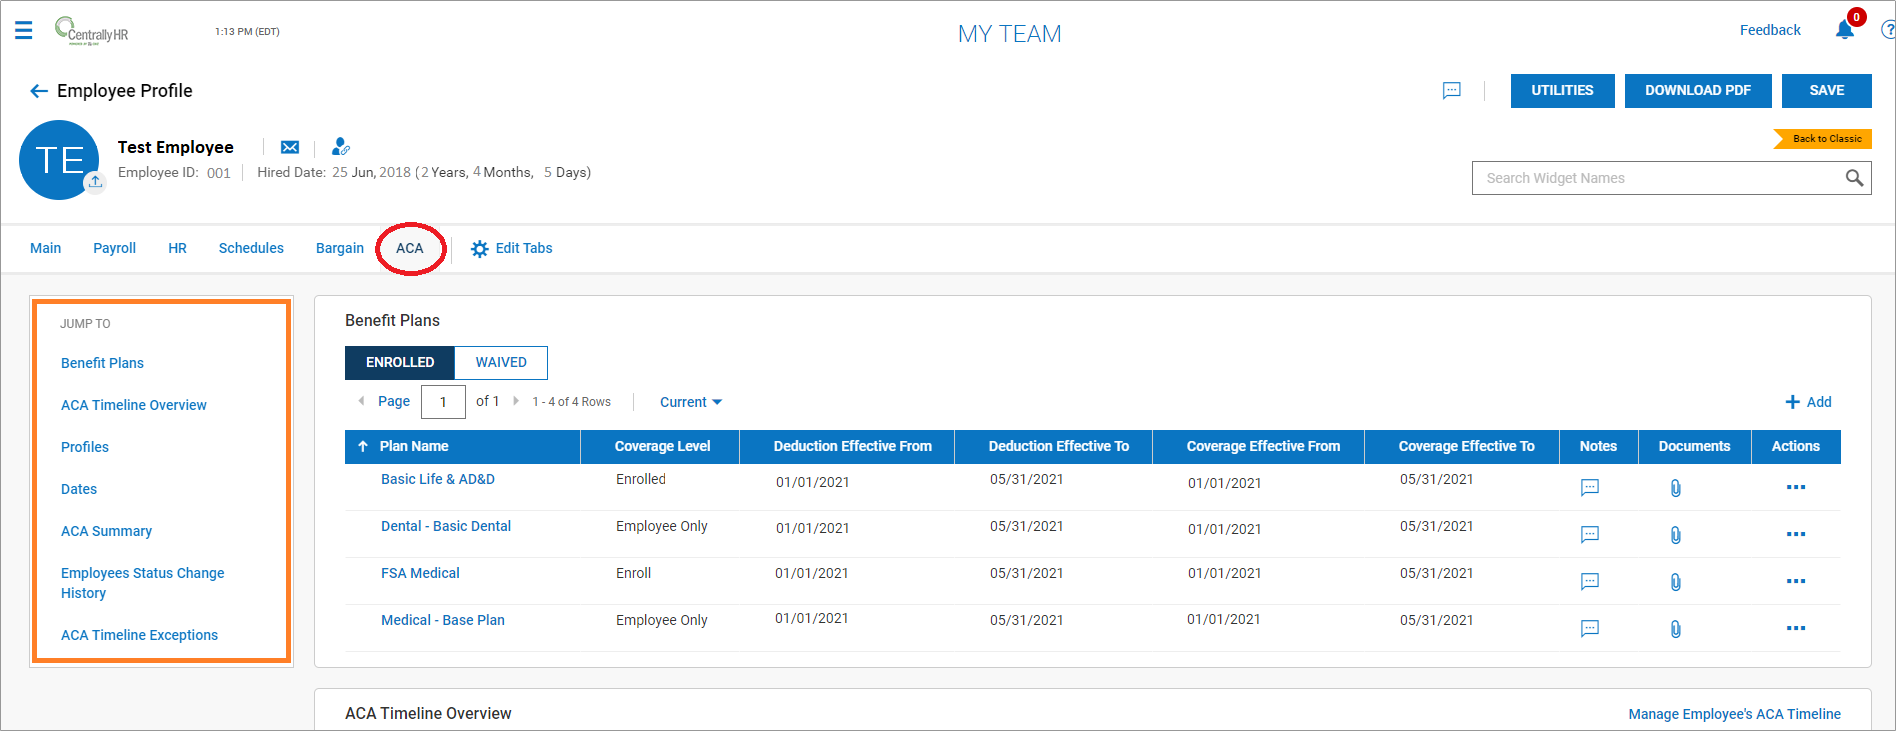Click the UTILITIES button
Image resolution: width=1896 pixels, height=731 pixels.
click(x=1563, y=91)
